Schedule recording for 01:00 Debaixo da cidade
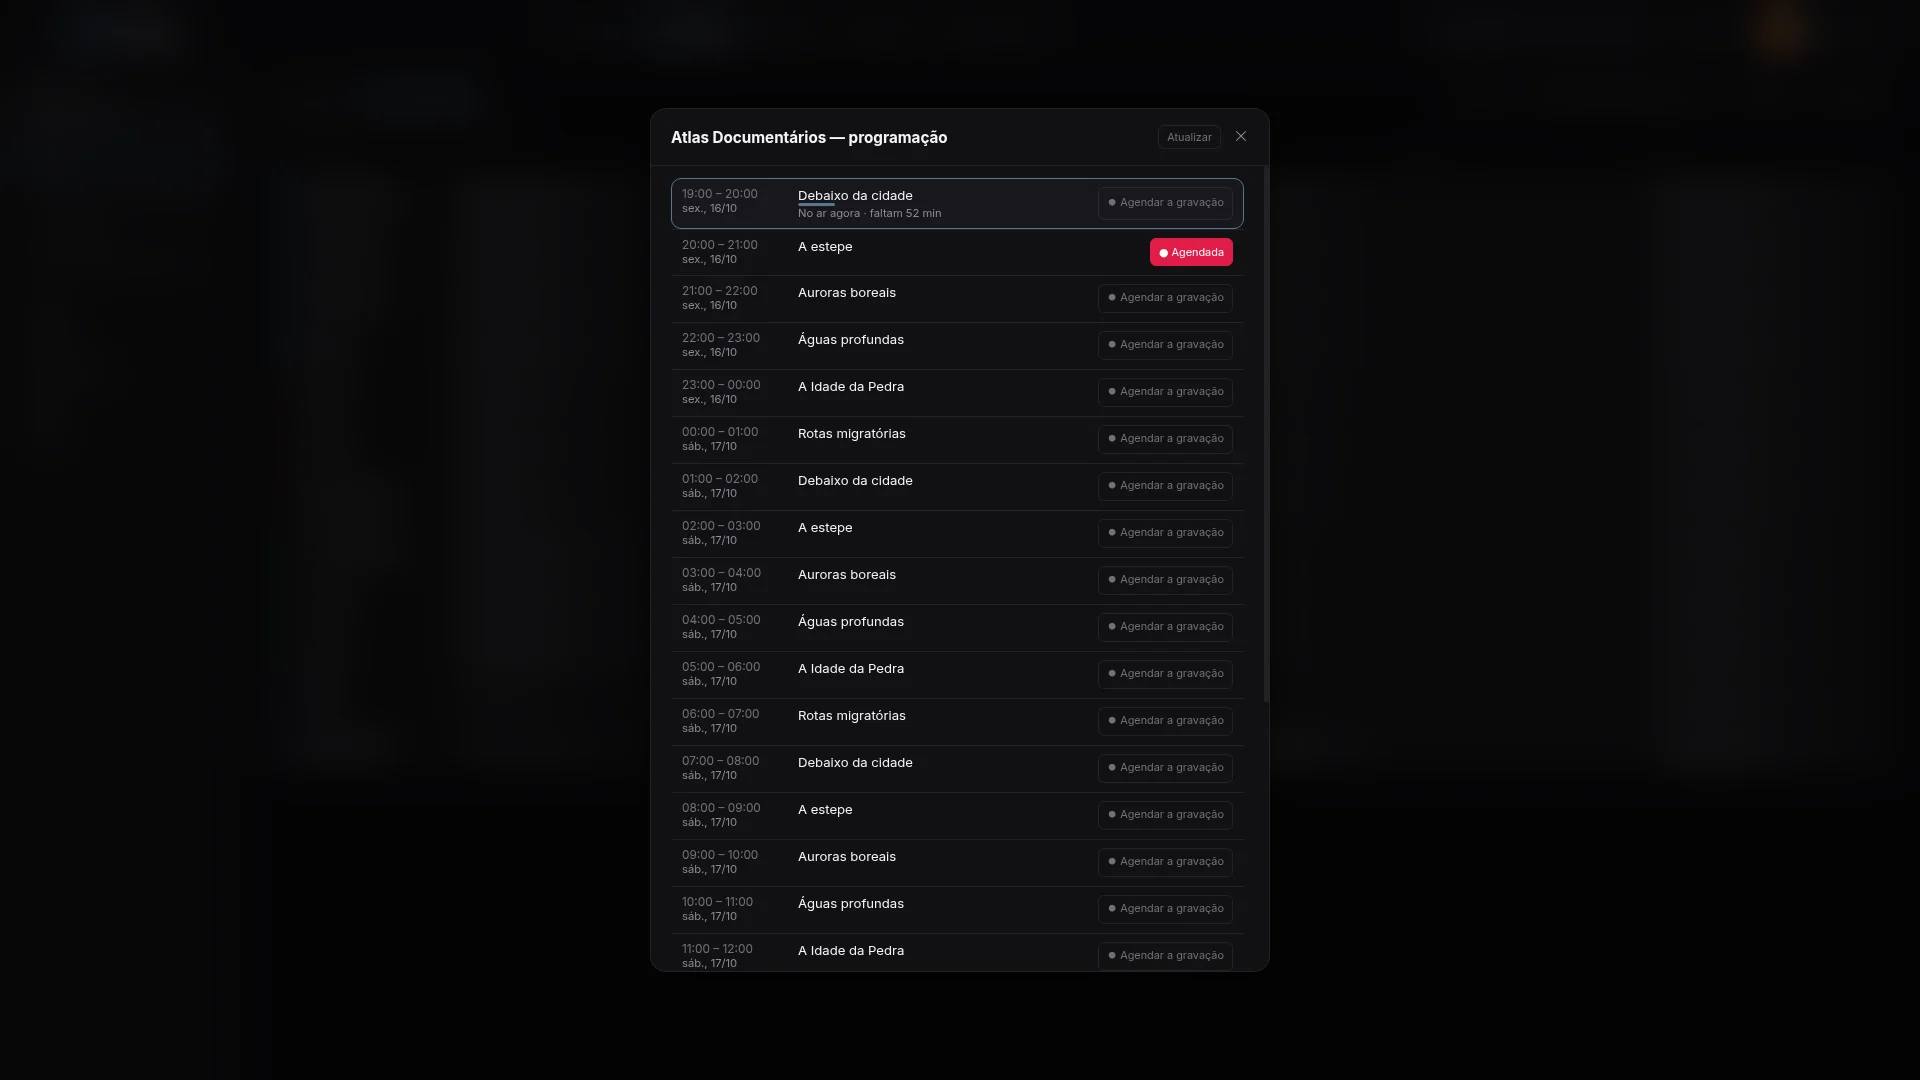Image resolution: width=1920 pixels, height=1080 pixels. [x=1165, y=486]
